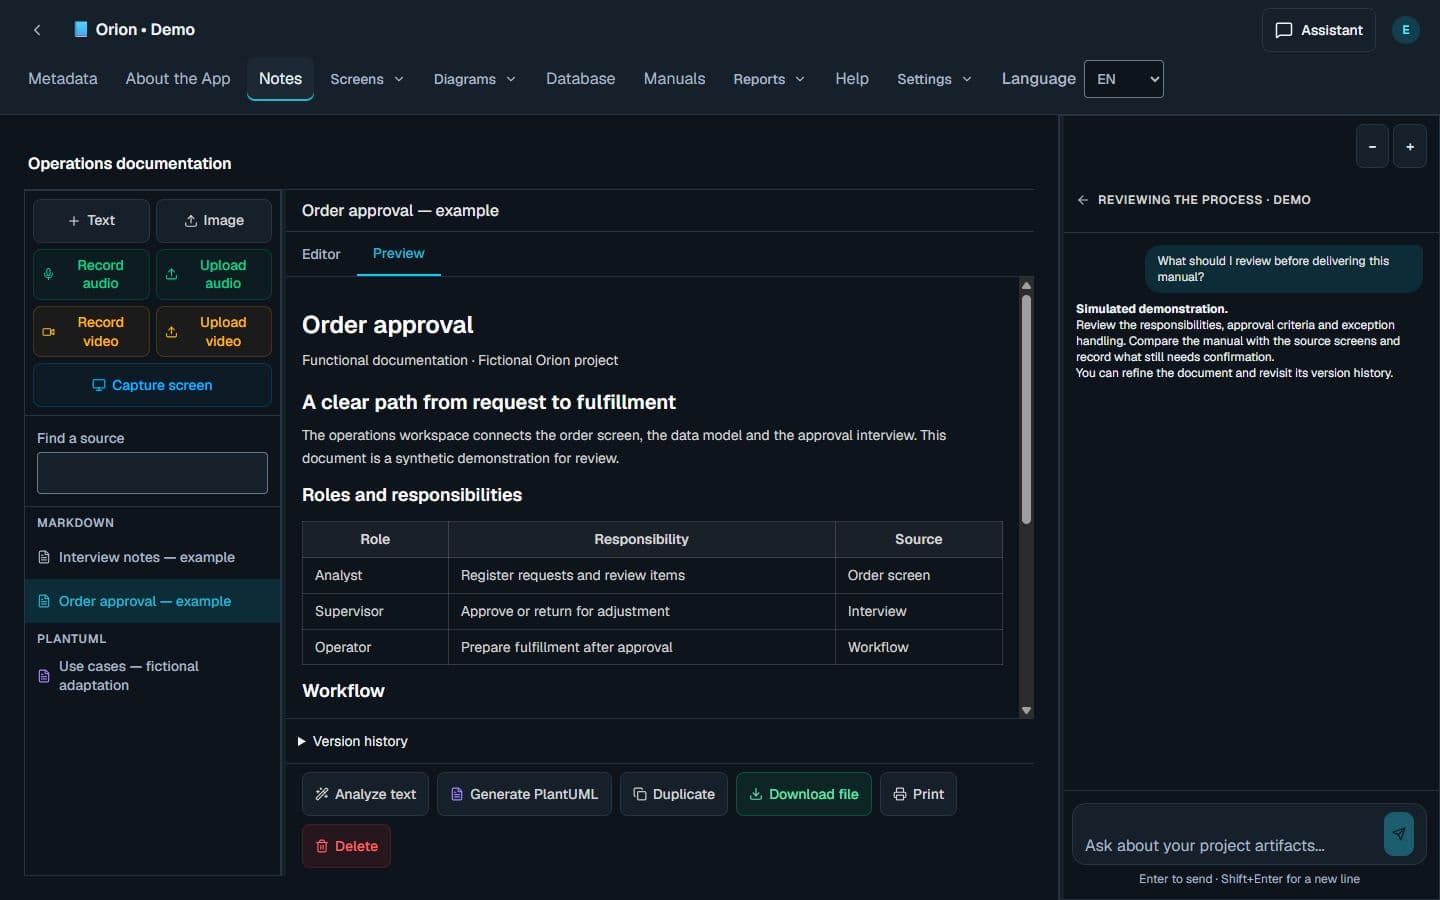Open Interview notes — example source

(x=152, y=557)
